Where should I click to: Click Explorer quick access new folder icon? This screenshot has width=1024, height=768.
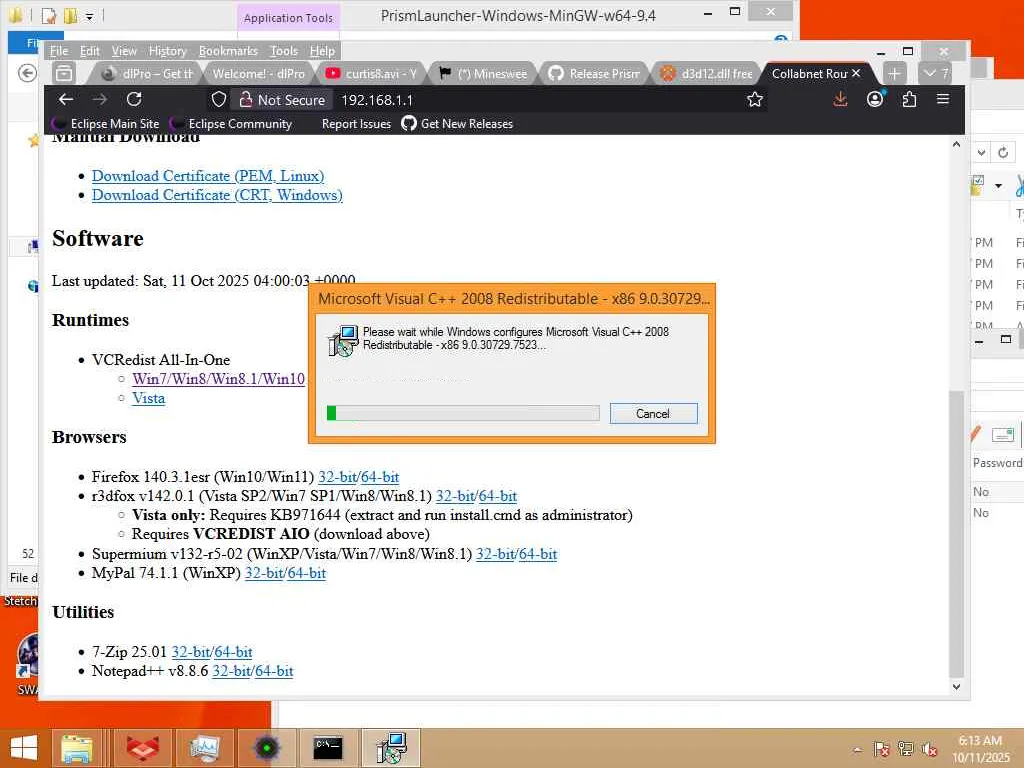click(70, 15)
